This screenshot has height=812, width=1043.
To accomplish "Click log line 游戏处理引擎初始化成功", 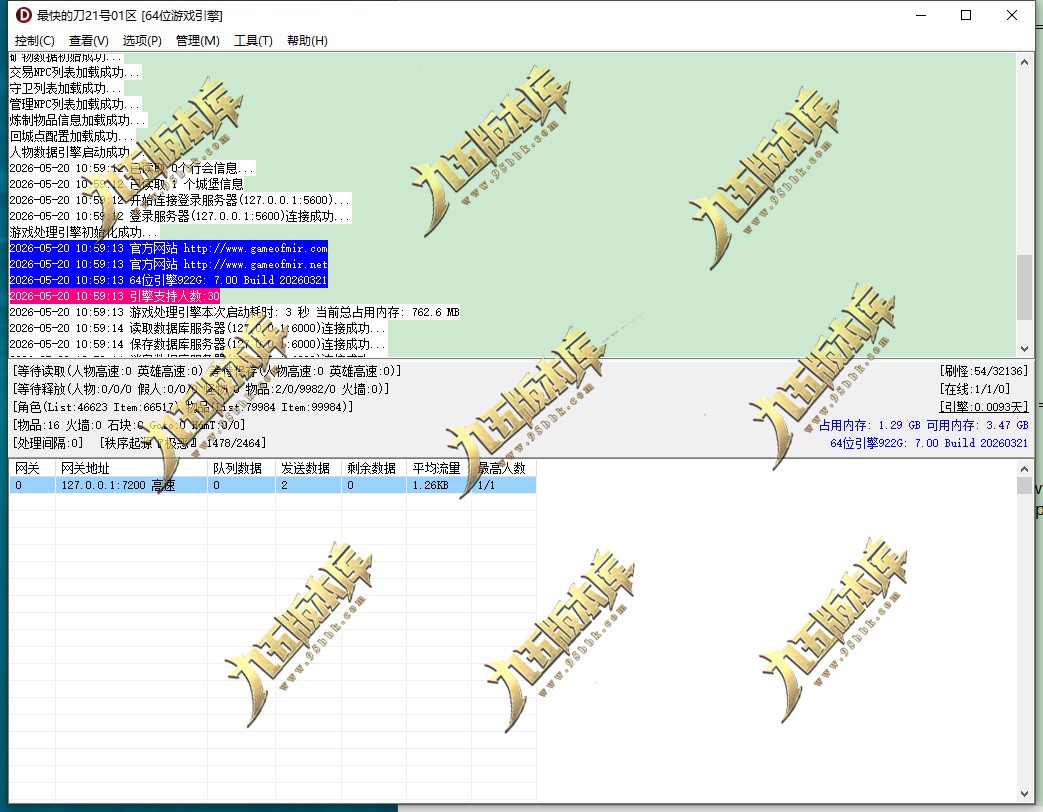I will click(84, 232).
